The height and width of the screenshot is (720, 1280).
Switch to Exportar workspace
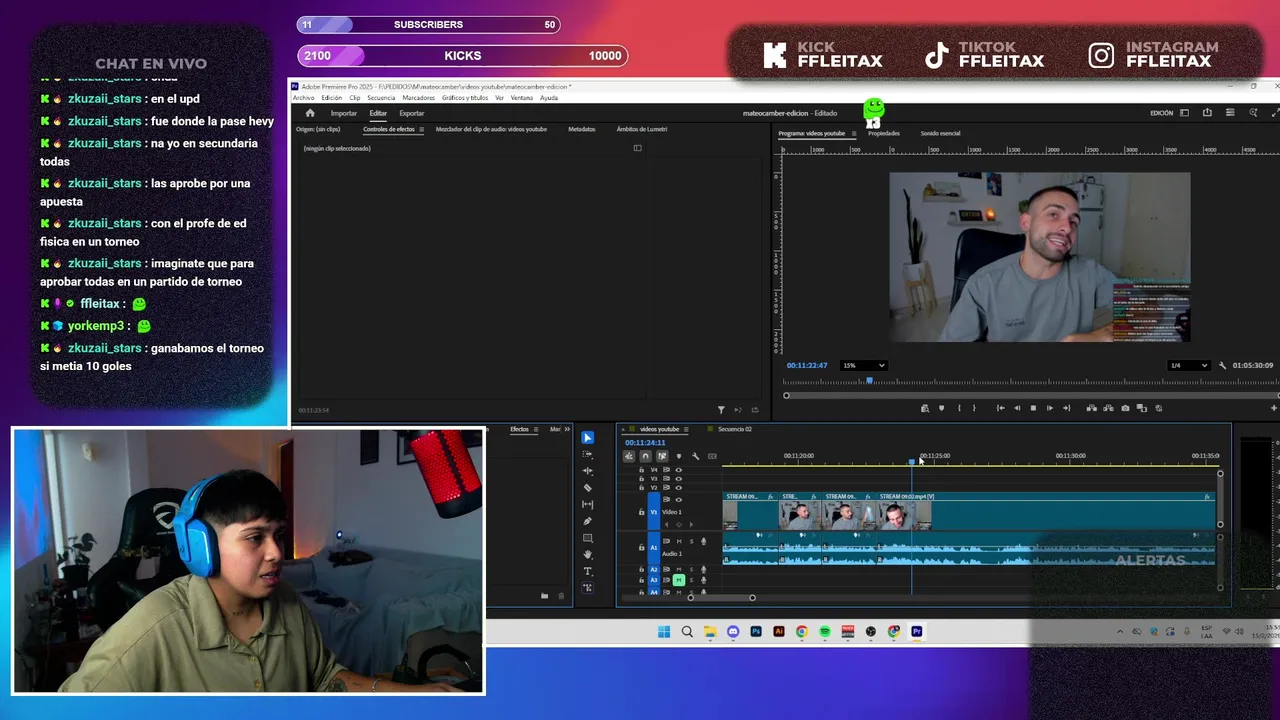tap(412, 113)
